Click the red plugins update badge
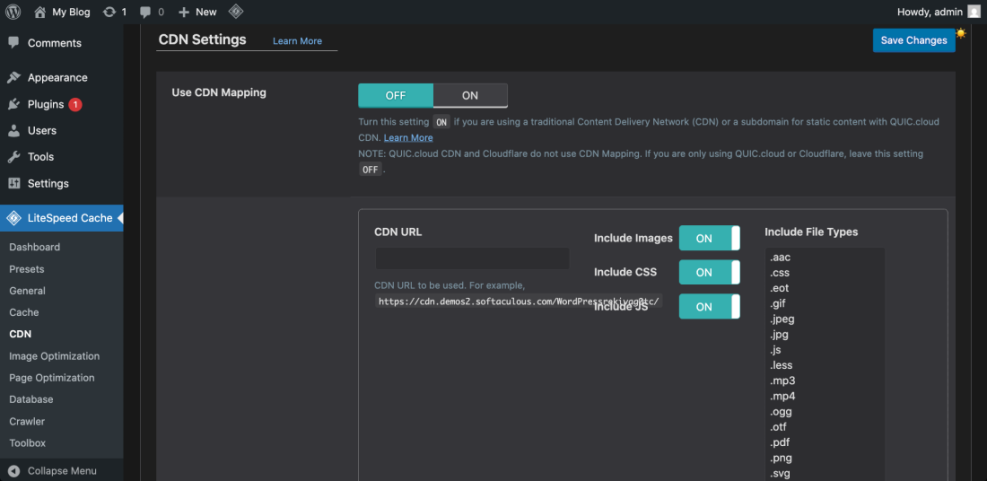This screenshot has height=481, width=987. pyautogui.click(x=75, y=105)
